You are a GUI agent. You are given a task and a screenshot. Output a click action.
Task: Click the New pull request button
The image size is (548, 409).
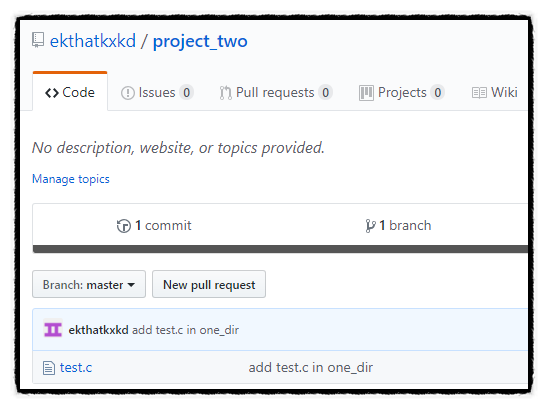pos(209,284)
